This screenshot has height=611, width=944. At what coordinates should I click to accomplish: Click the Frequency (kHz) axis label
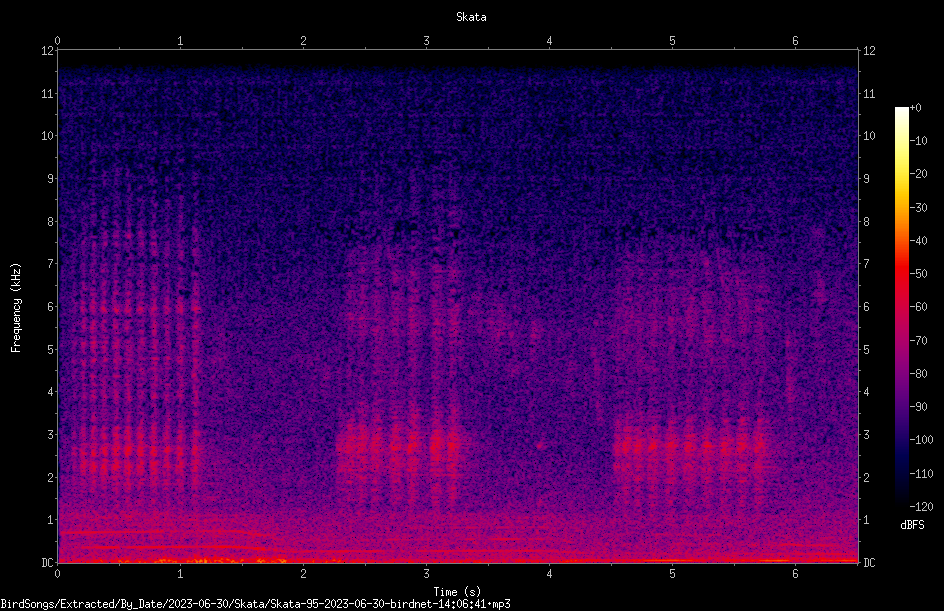point(16,308)
